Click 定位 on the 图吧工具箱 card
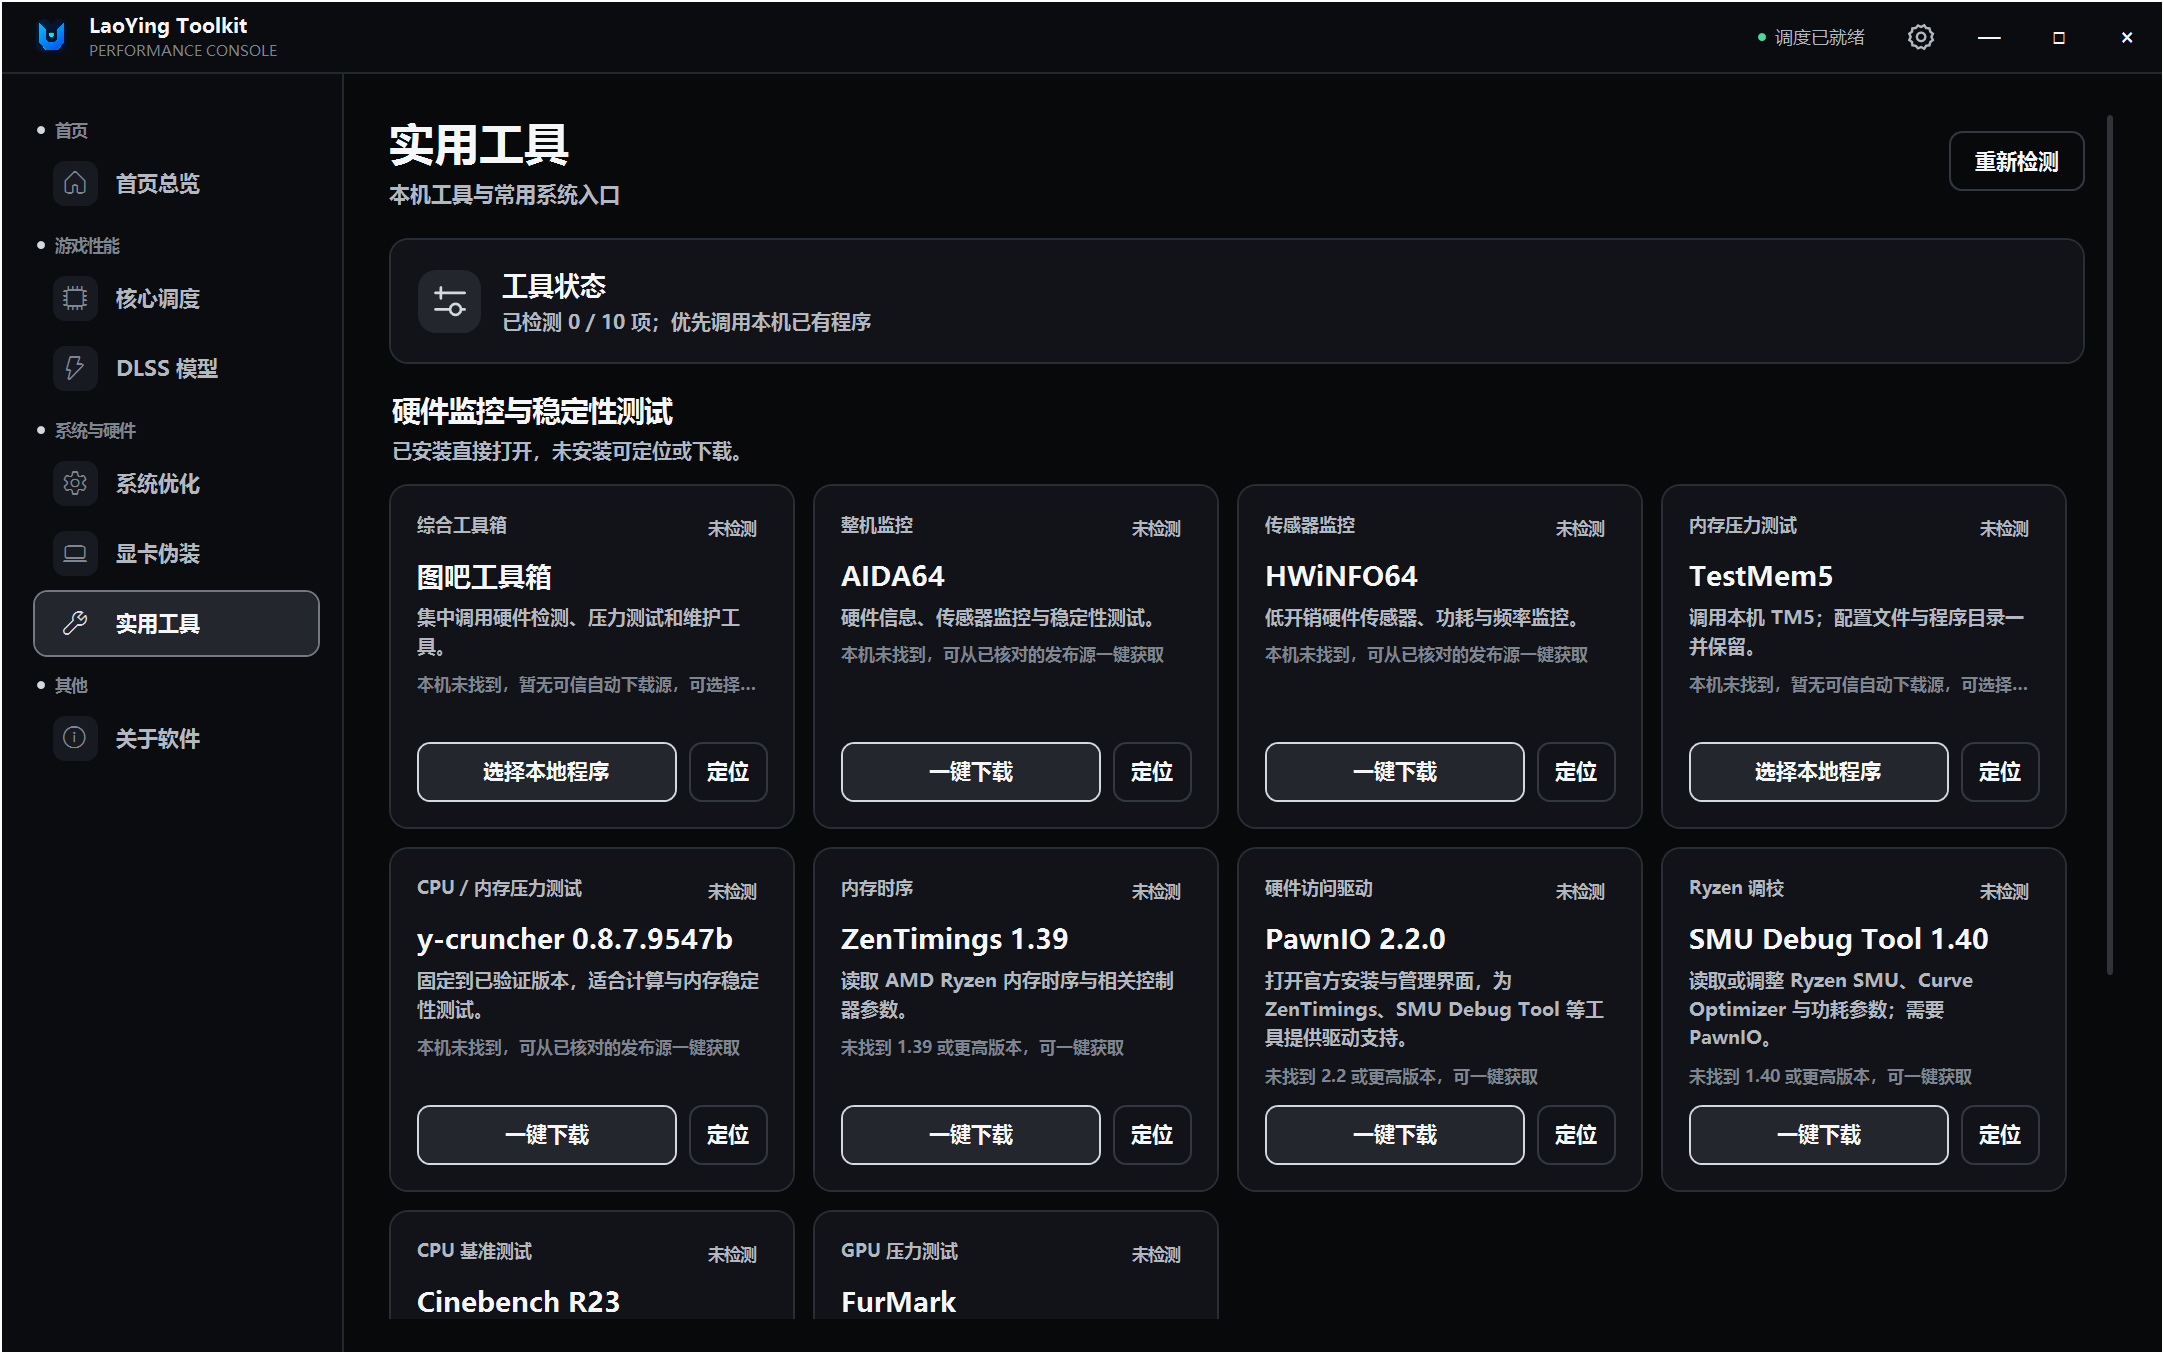The image size is (2164, 1354). (728, 772)
